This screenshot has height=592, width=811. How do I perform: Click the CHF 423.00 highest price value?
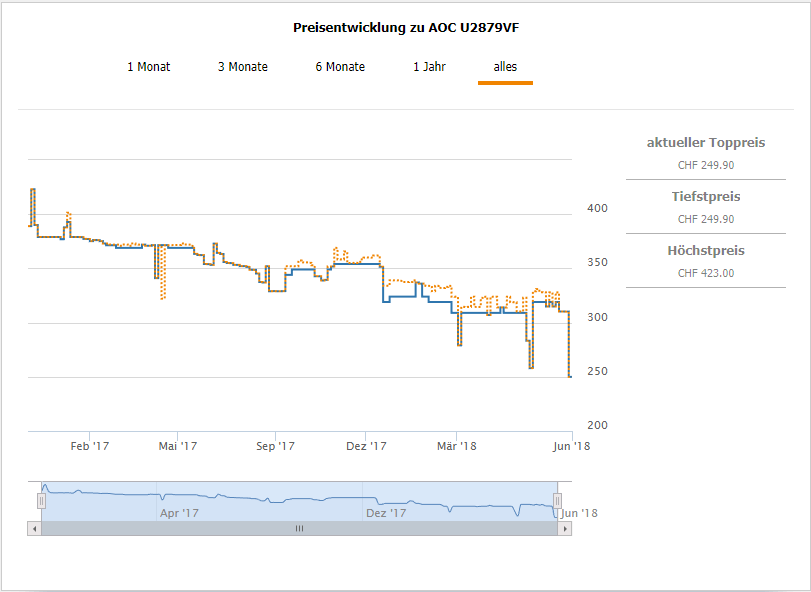(706, 273)
